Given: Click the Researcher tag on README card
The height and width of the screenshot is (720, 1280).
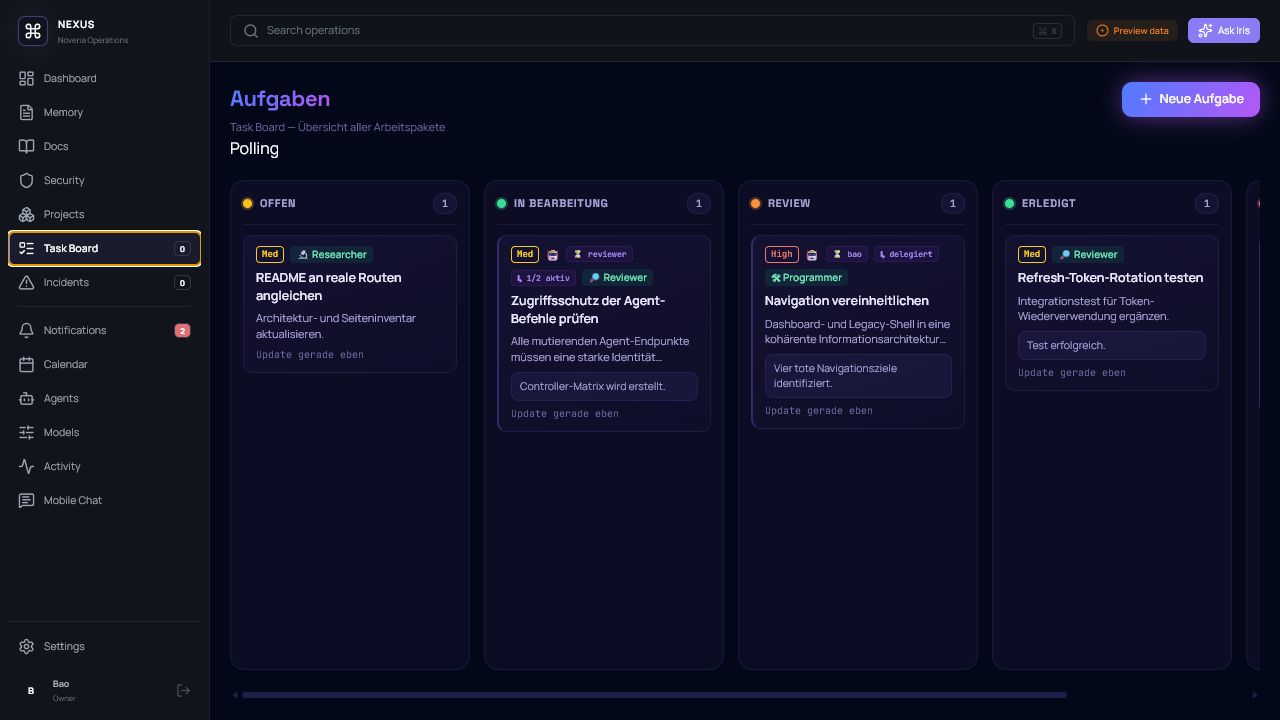Looking at the screenshot, I should coord(332,254).
